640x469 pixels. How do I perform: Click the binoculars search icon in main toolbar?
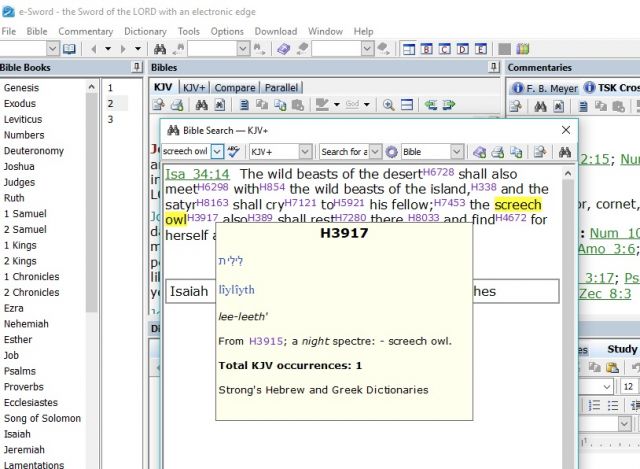pos(160,49)
